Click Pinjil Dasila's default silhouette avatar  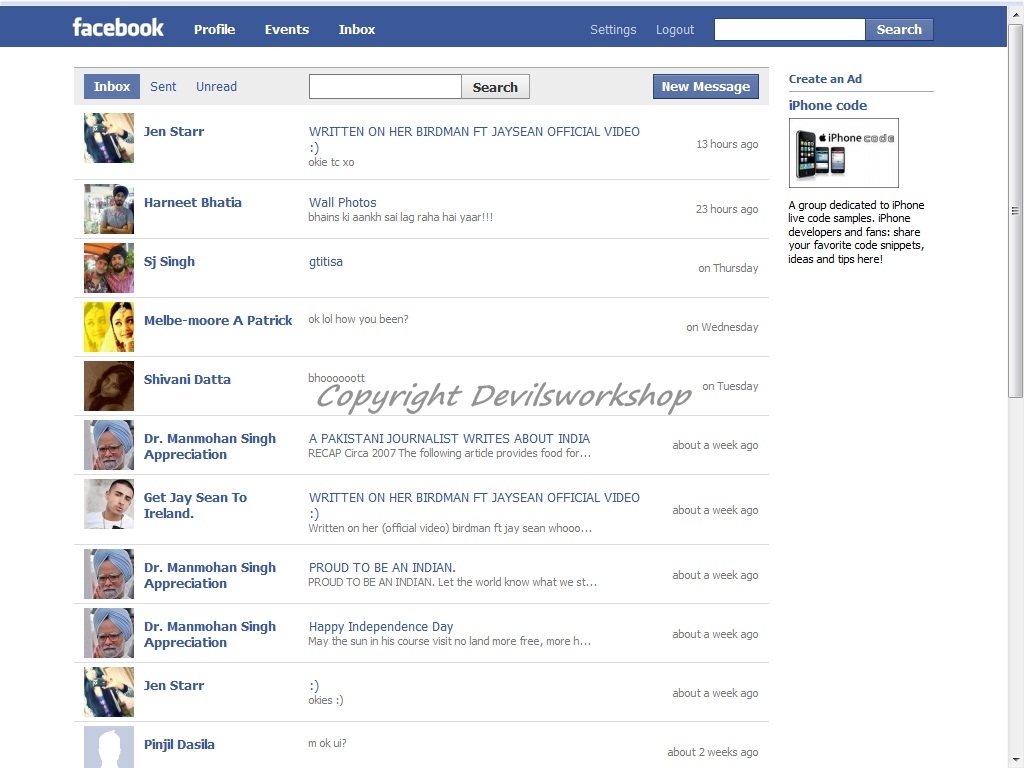coord(109,746)
